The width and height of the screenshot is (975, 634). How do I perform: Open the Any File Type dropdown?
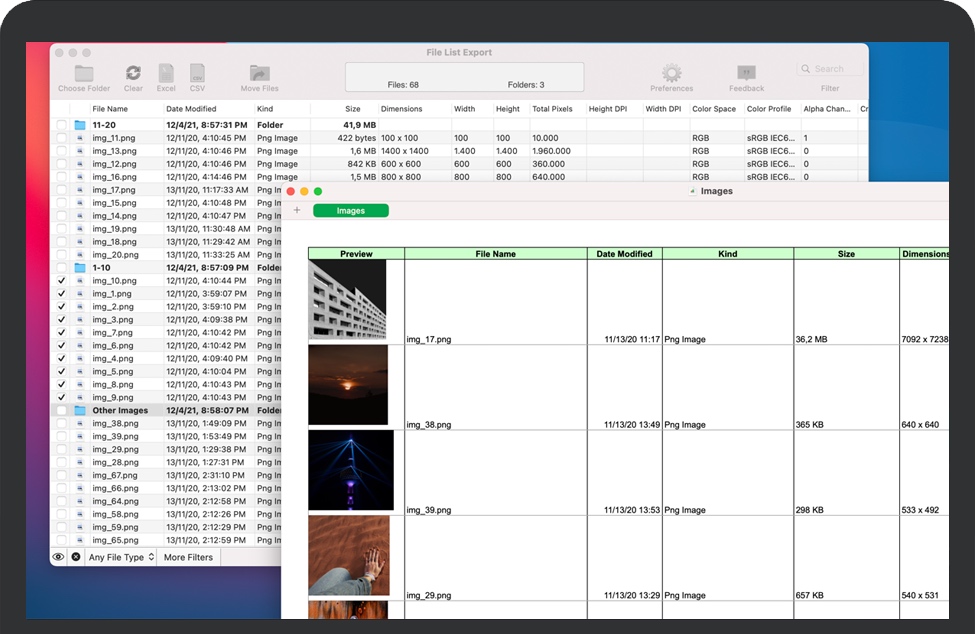click(121, 557)
